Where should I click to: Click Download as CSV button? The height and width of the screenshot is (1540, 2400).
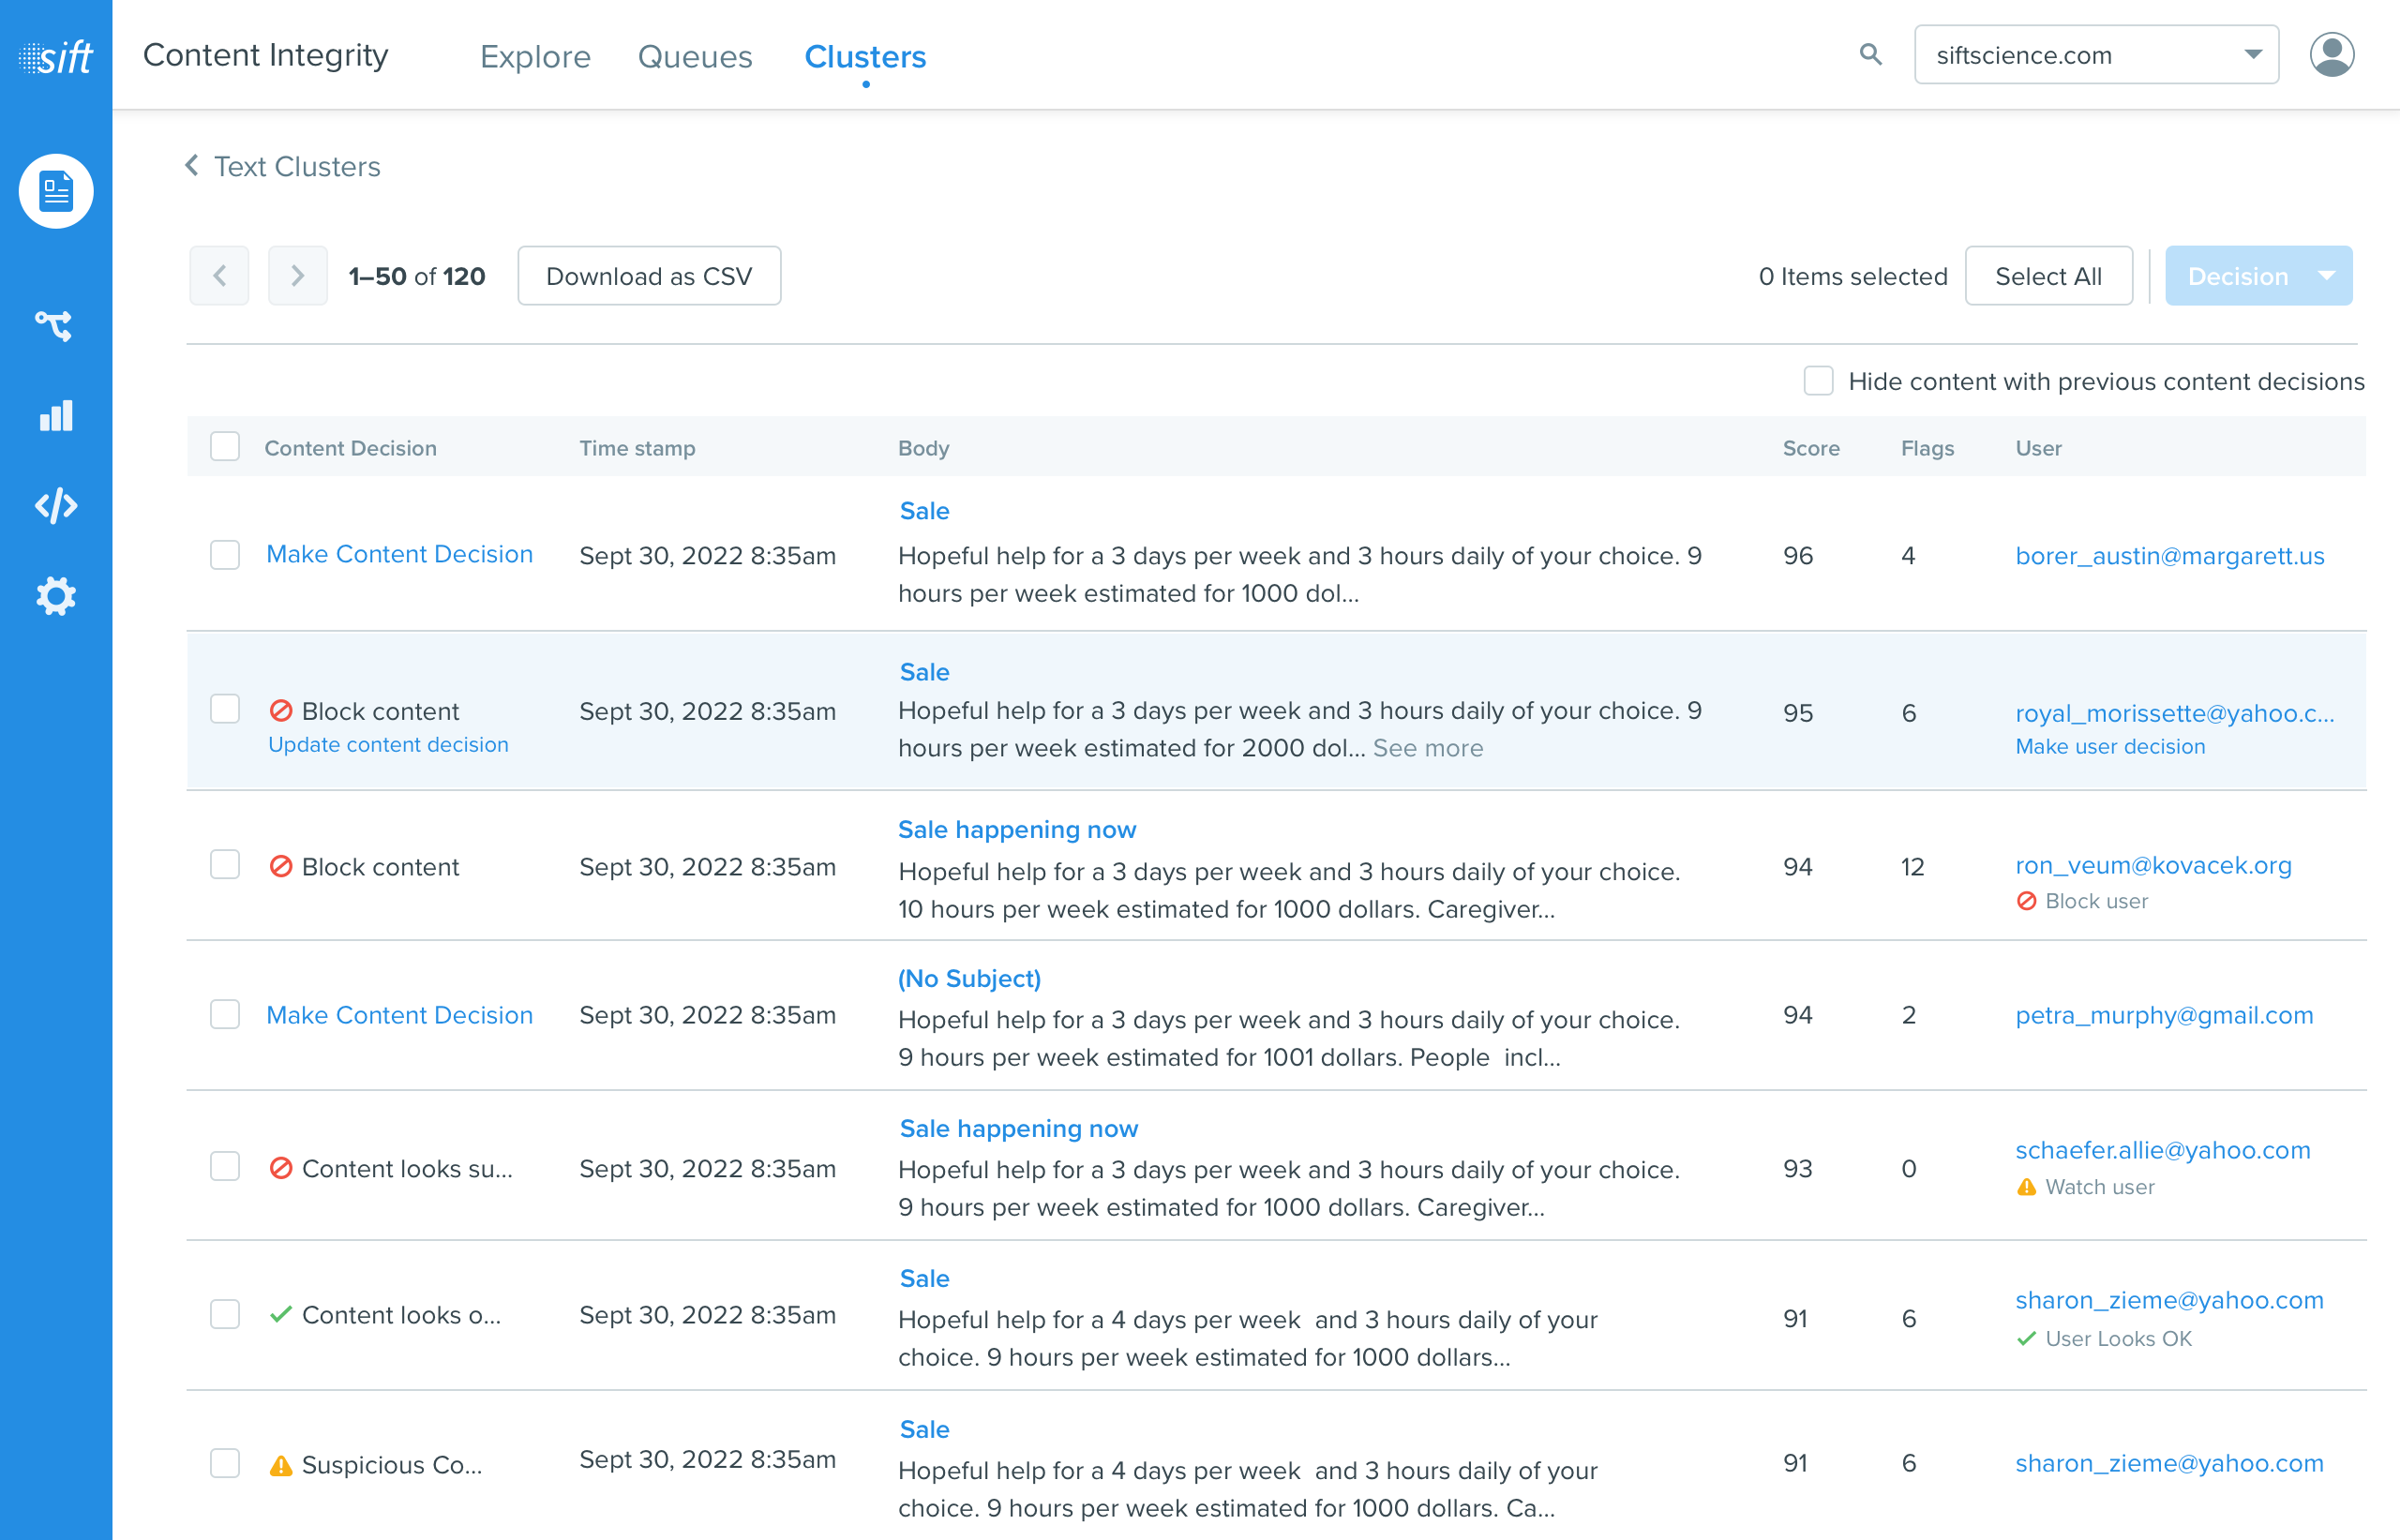tap(649, 276)
